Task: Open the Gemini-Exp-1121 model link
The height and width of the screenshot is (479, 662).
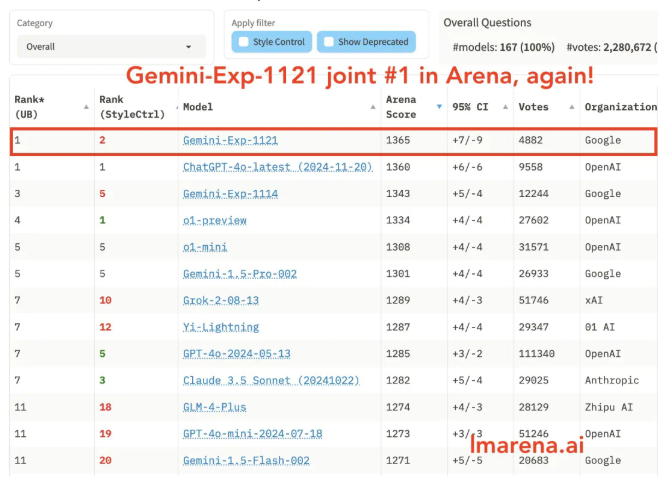Action: [x=230, y=141]
